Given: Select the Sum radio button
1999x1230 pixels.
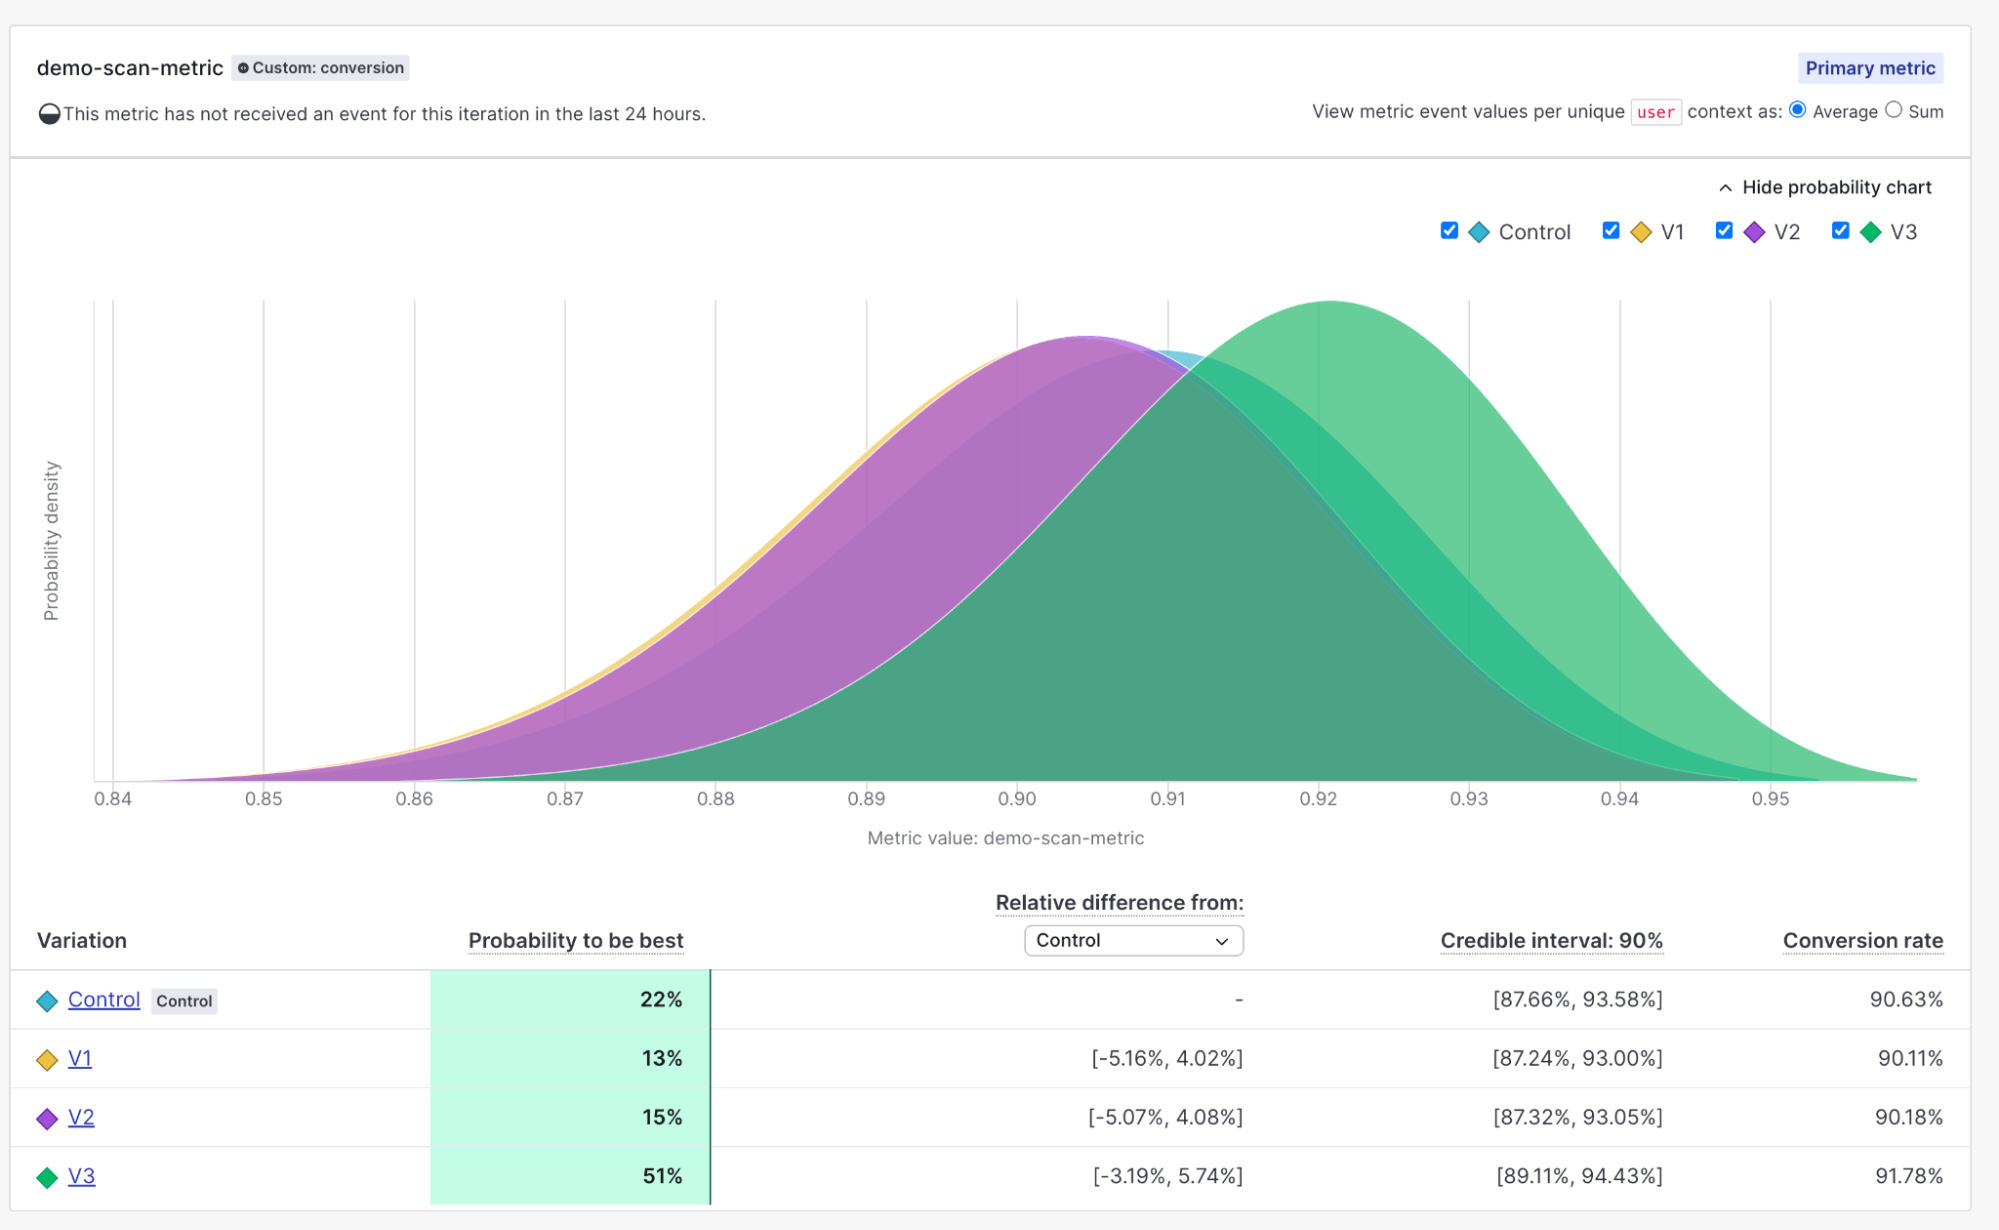Looking at the screenshot, I should click(1894, 110).
